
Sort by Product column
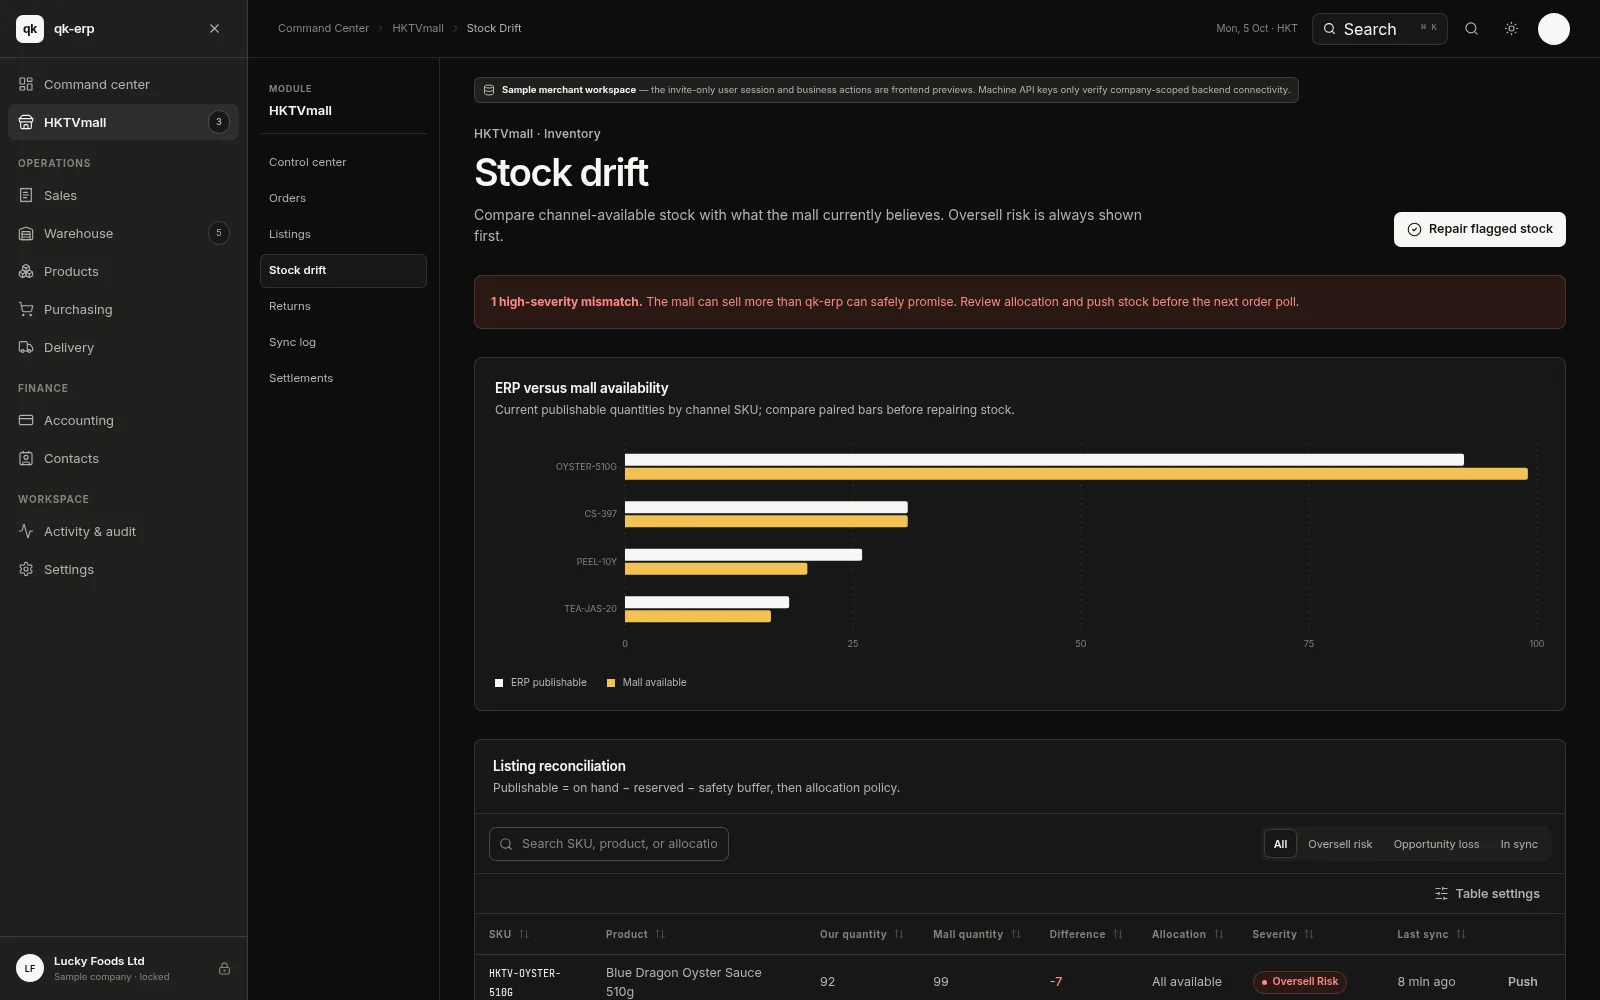pyautogui.click(x=635, y=934)
